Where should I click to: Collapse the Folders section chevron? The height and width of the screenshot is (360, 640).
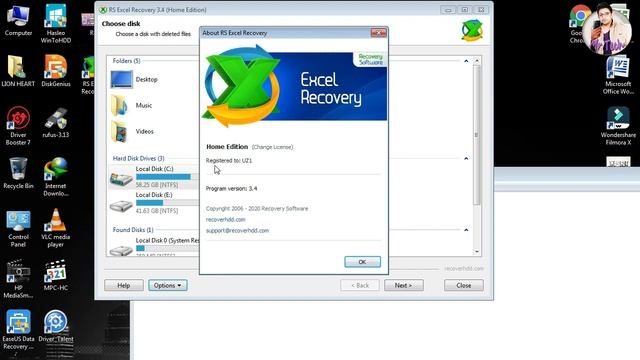coord(466,61)
